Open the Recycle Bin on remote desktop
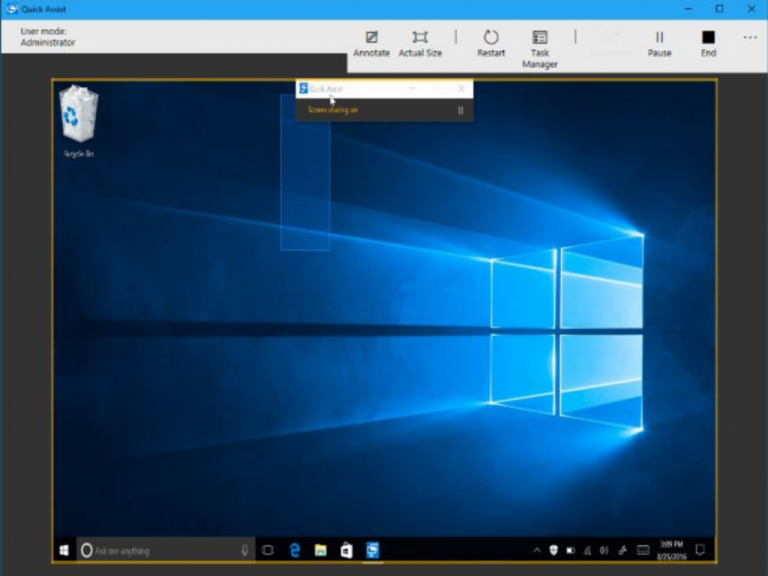 [78, 121]
